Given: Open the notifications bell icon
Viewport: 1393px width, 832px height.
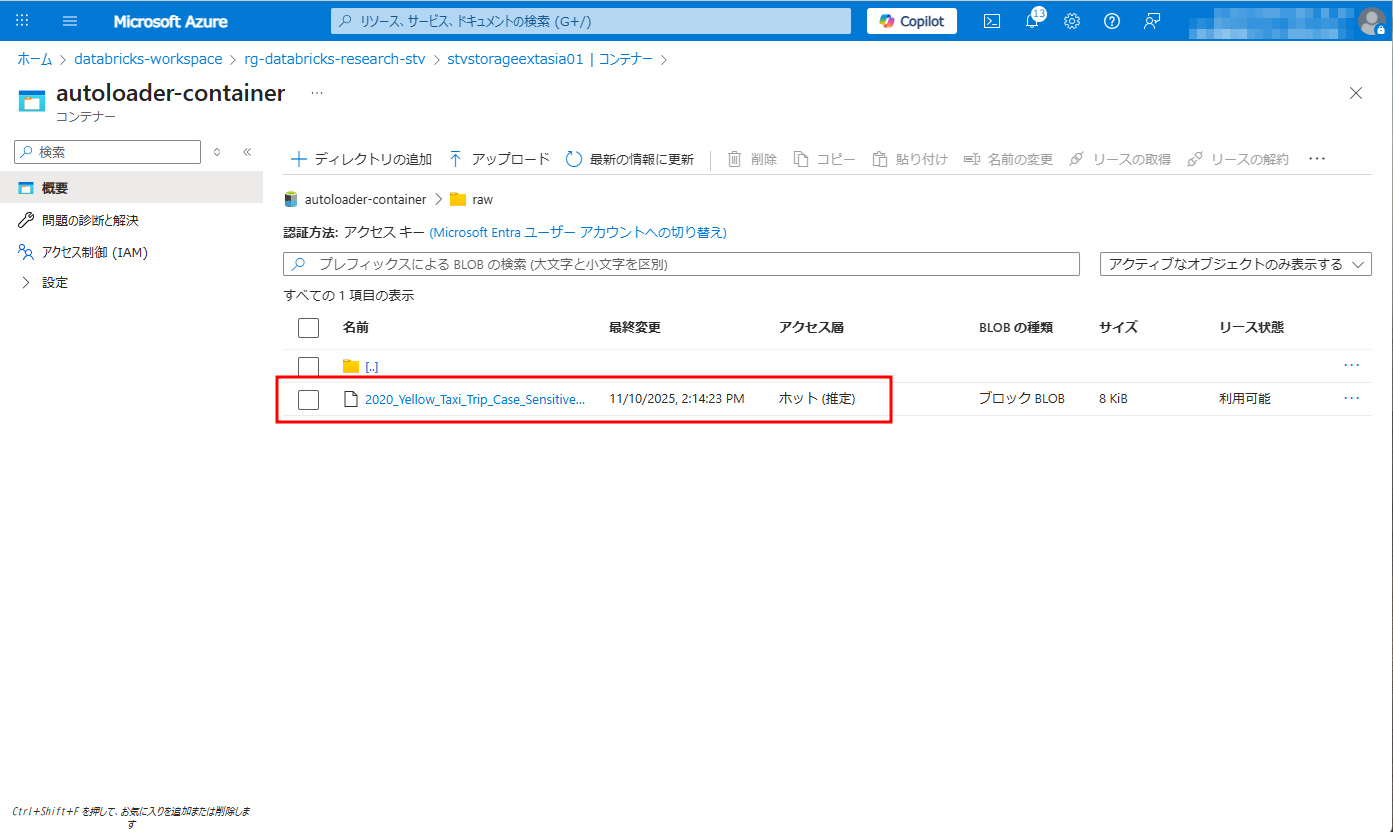Looking at the screenshot, I should pos(1032,21).
